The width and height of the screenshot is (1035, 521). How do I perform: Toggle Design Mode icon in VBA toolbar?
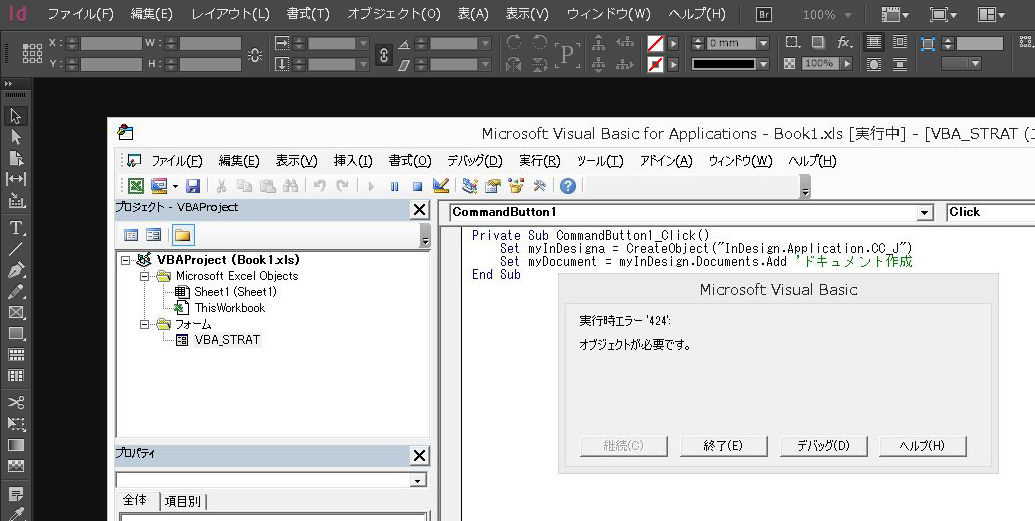[x=441, y=186]
